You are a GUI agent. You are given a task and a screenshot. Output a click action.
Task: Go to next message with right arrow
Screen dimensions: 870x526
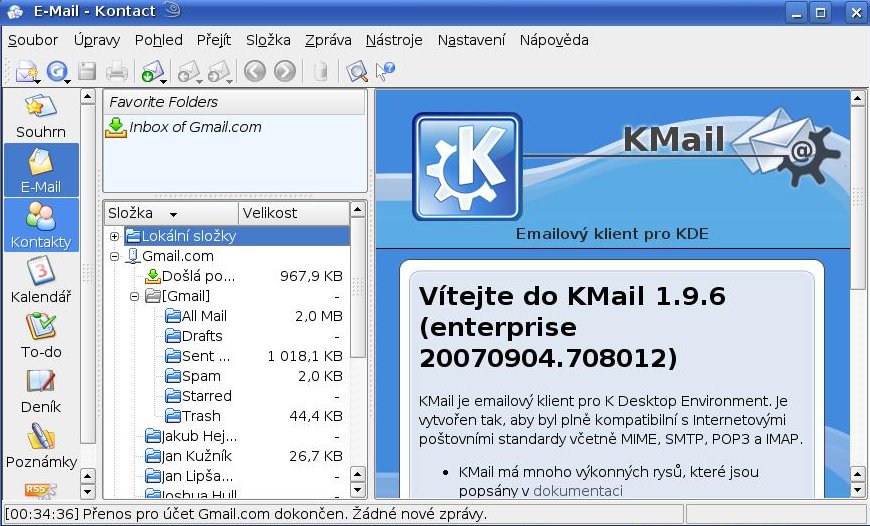pos(285,71)
